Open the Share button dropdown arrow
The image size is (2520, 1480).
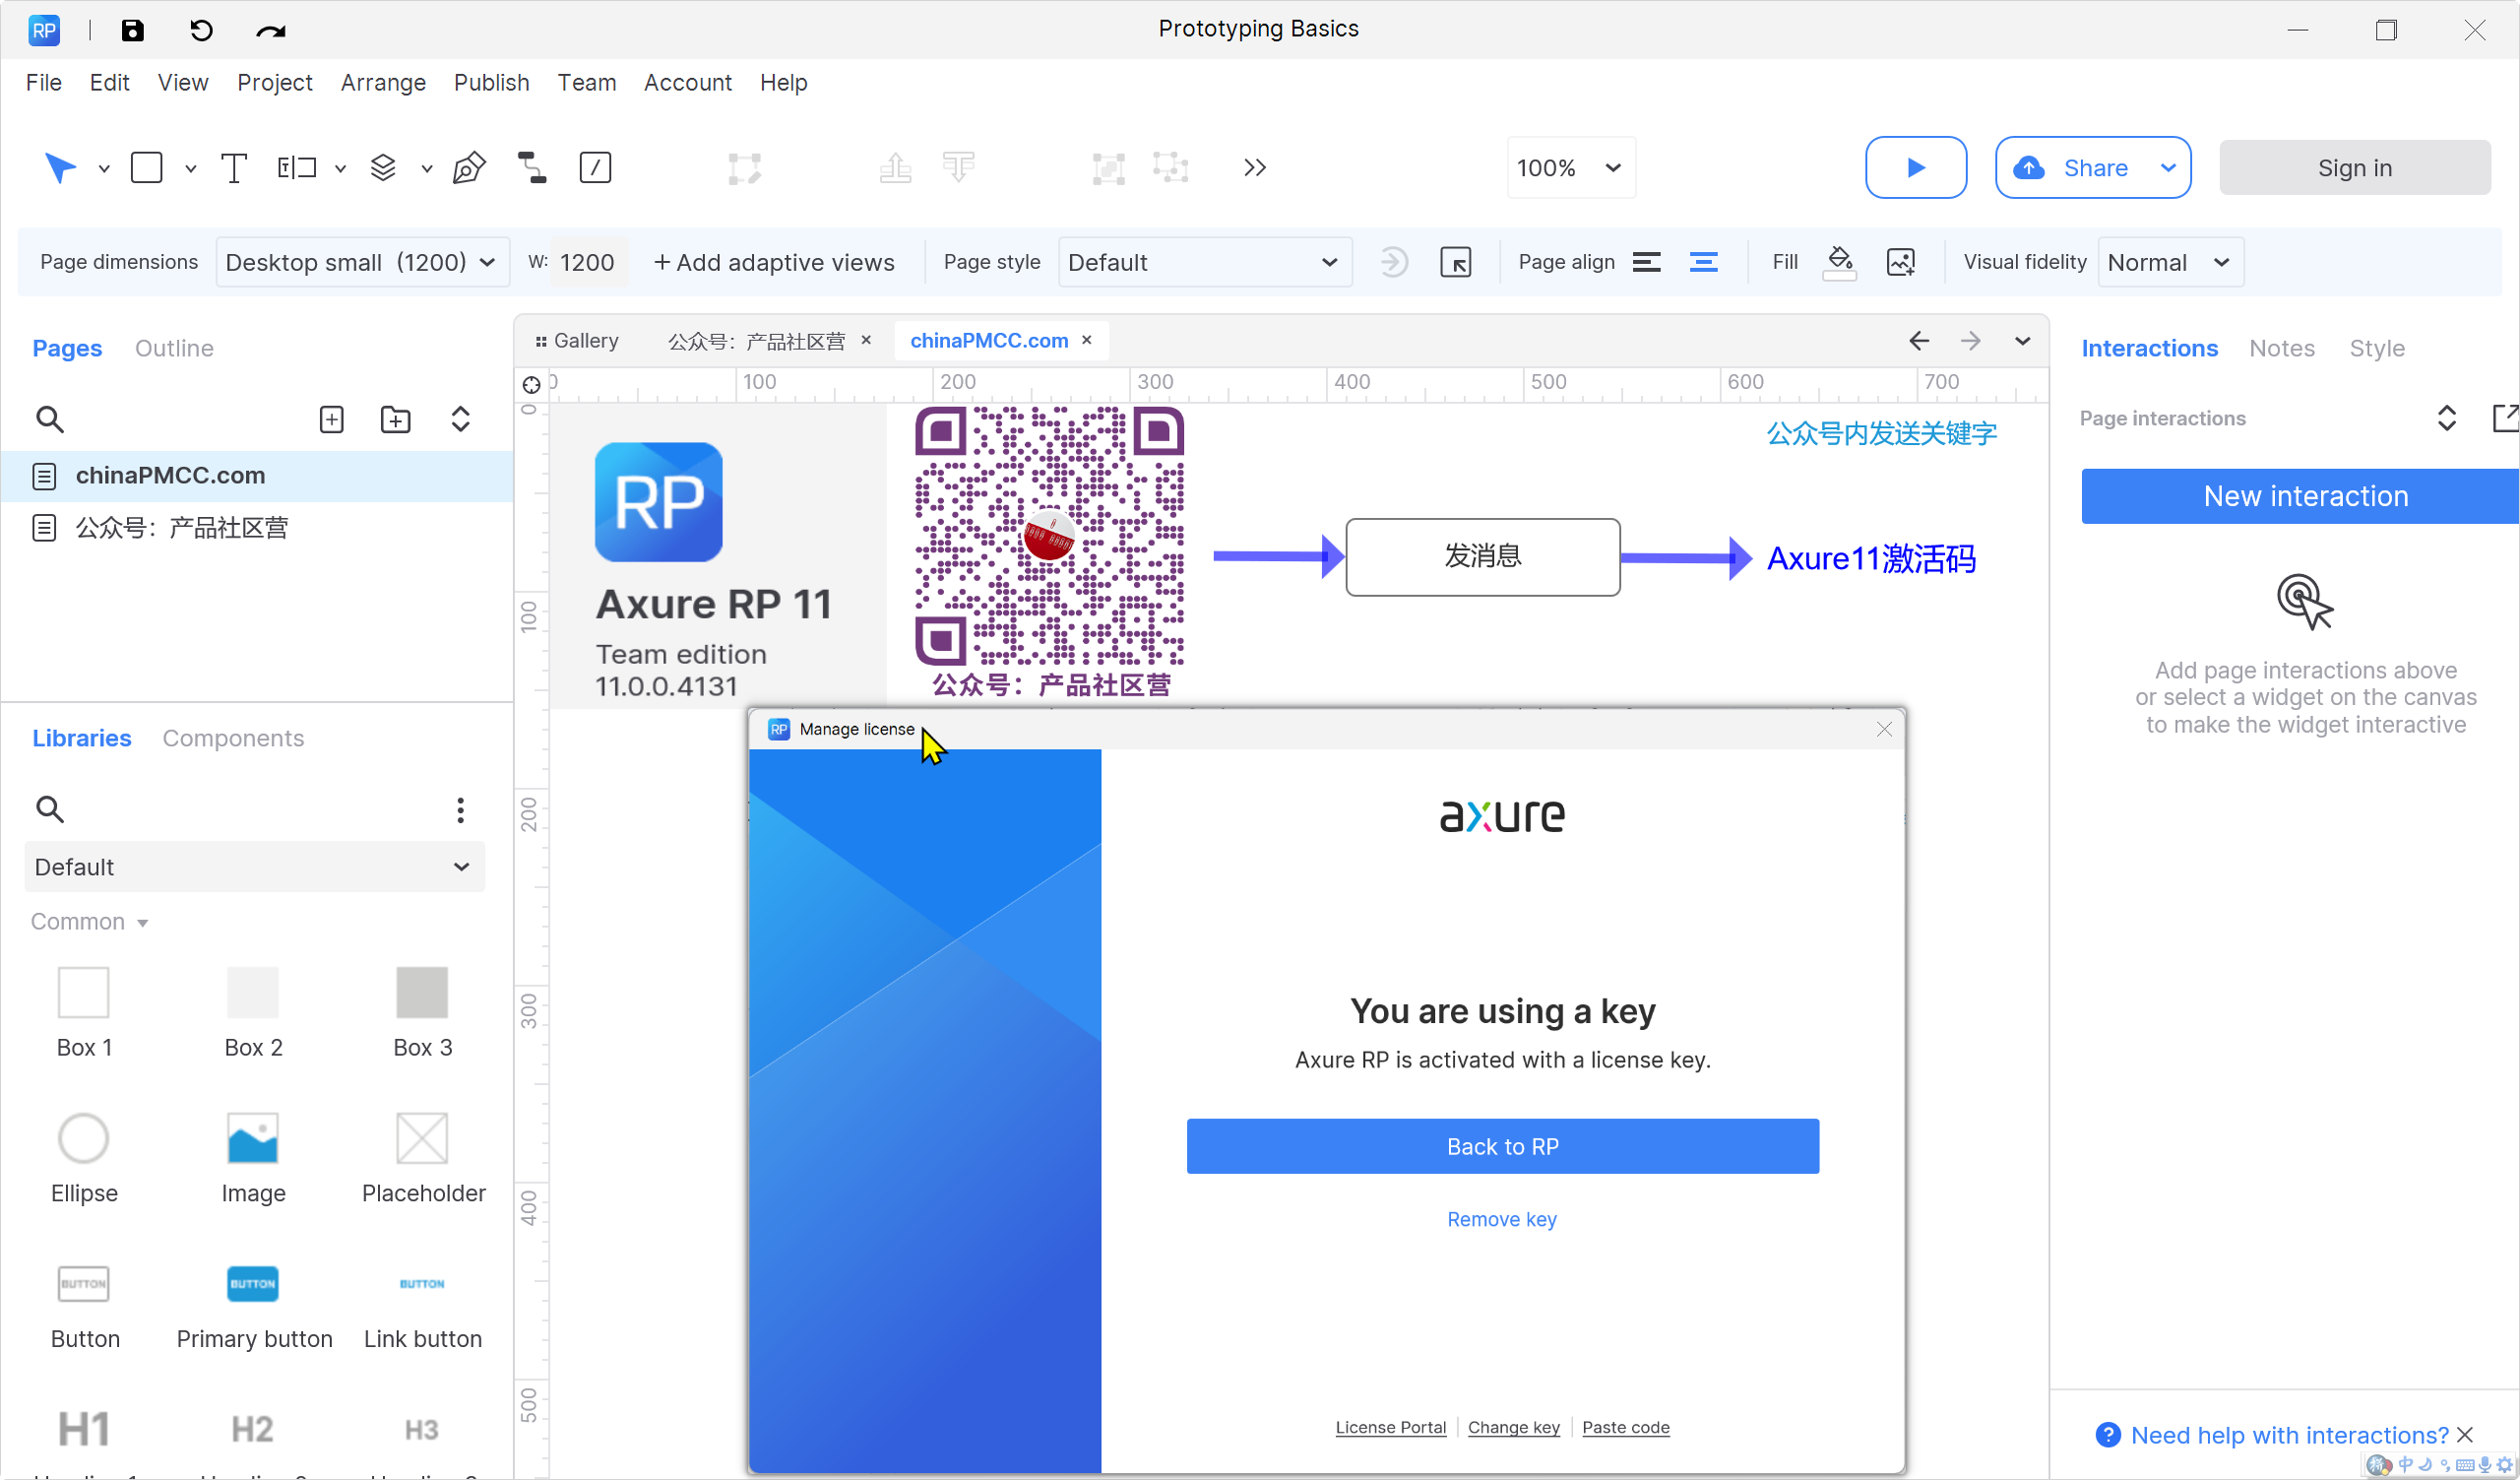coord(2167,168)
